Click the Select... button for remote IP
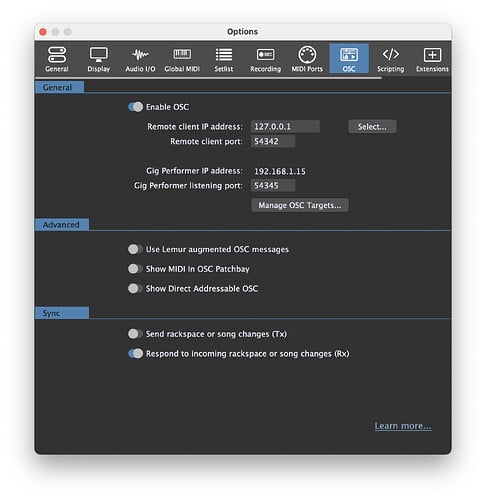This screenshot has width=485, height=500. (x=372, y=127)
